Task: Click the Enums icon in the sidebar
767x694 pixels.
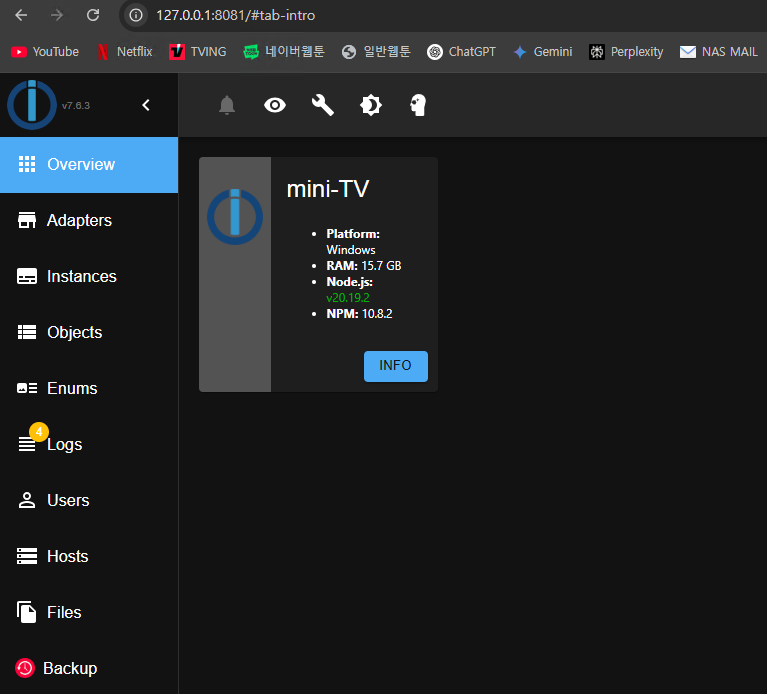Action: coord(27,389)
